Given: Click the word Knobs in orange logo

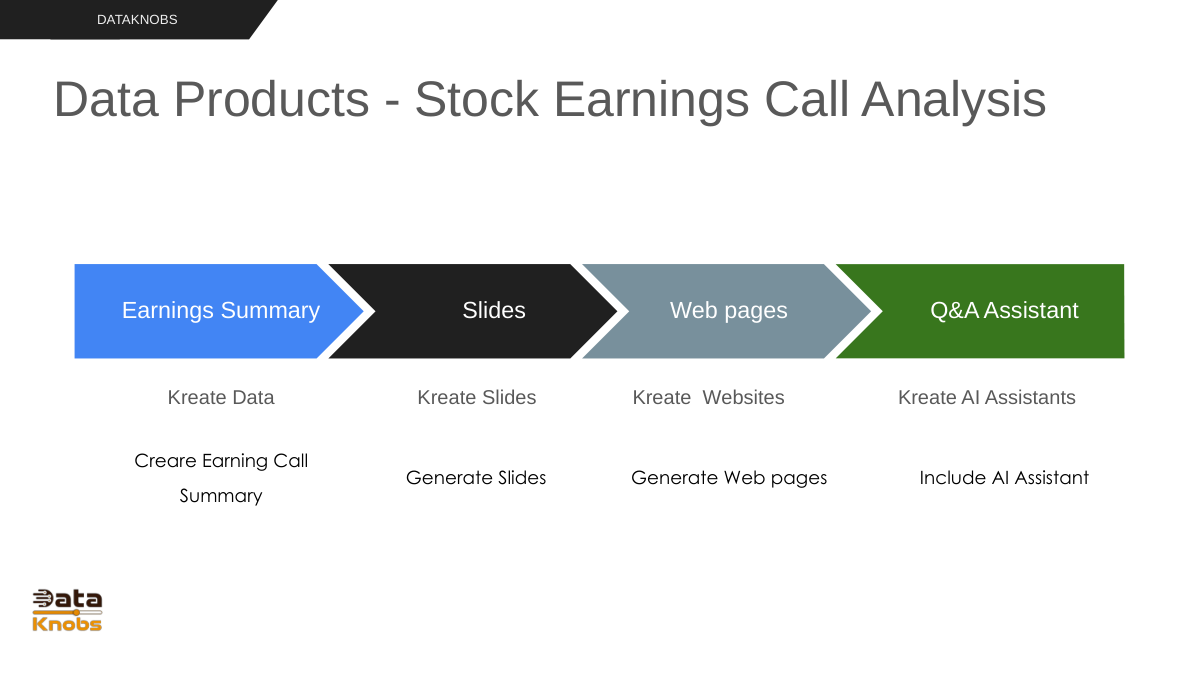Looking at the screenshot, I should click(67, 623).
